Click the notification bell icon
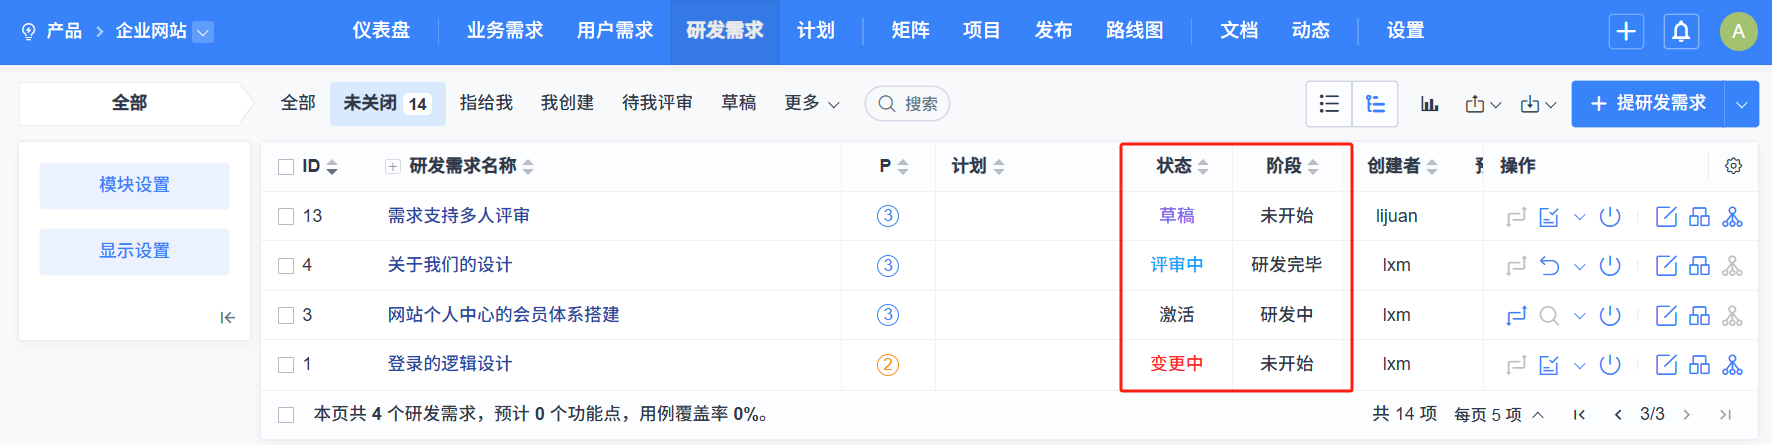Image resolution: width=1772 pixels, height=445 pixels. tap(1681, 32)
